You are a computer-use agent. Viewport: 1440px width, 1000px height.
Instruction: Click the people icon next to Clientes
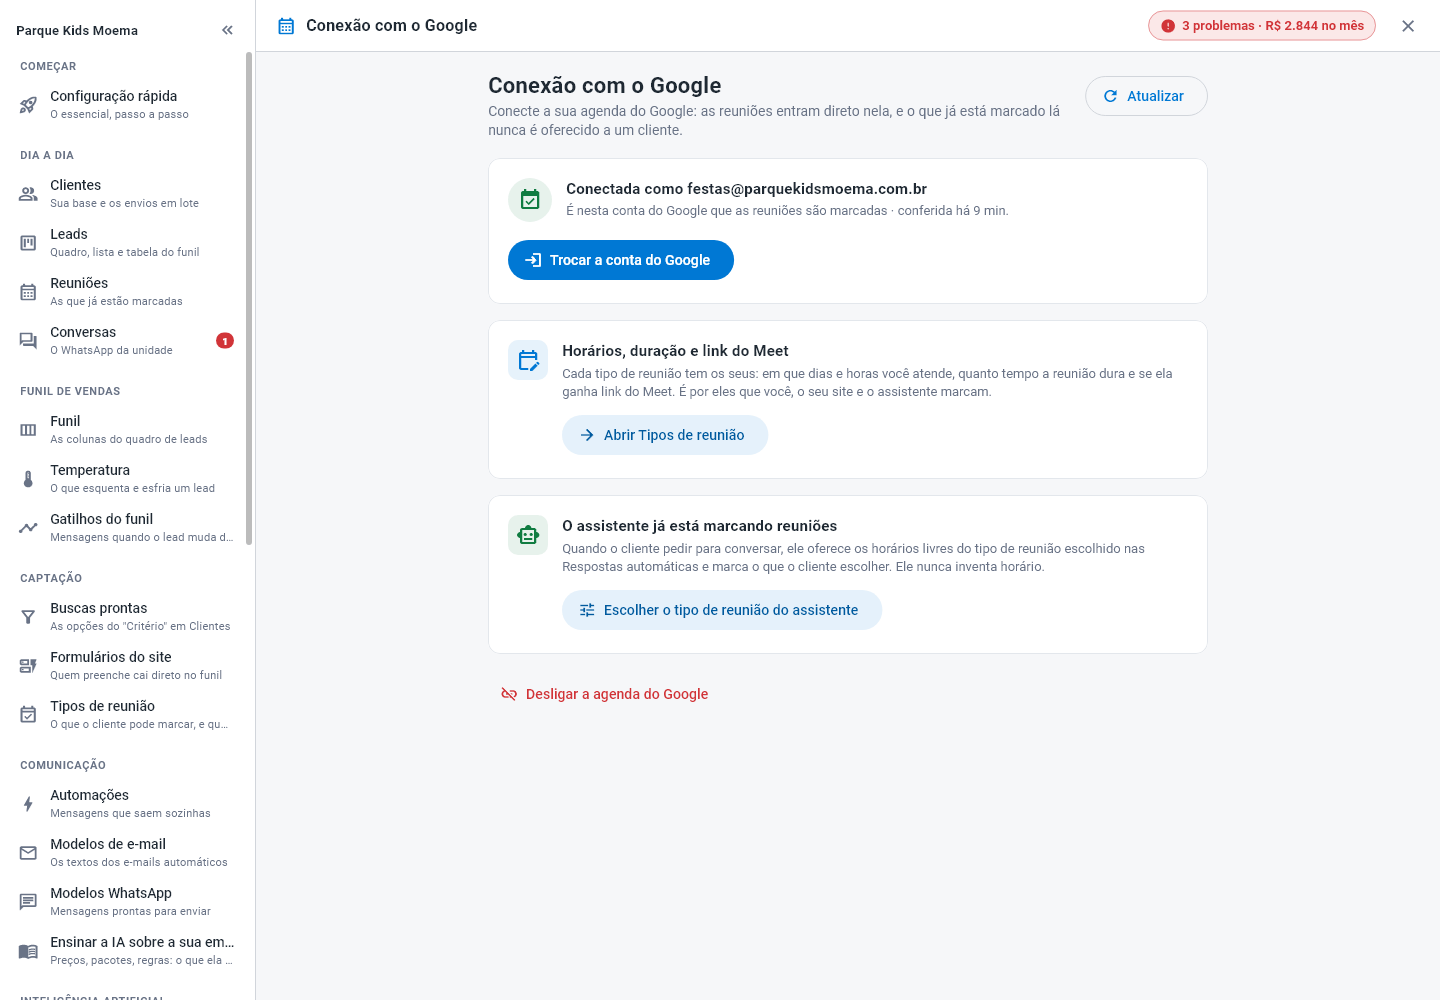pos(28,194)
